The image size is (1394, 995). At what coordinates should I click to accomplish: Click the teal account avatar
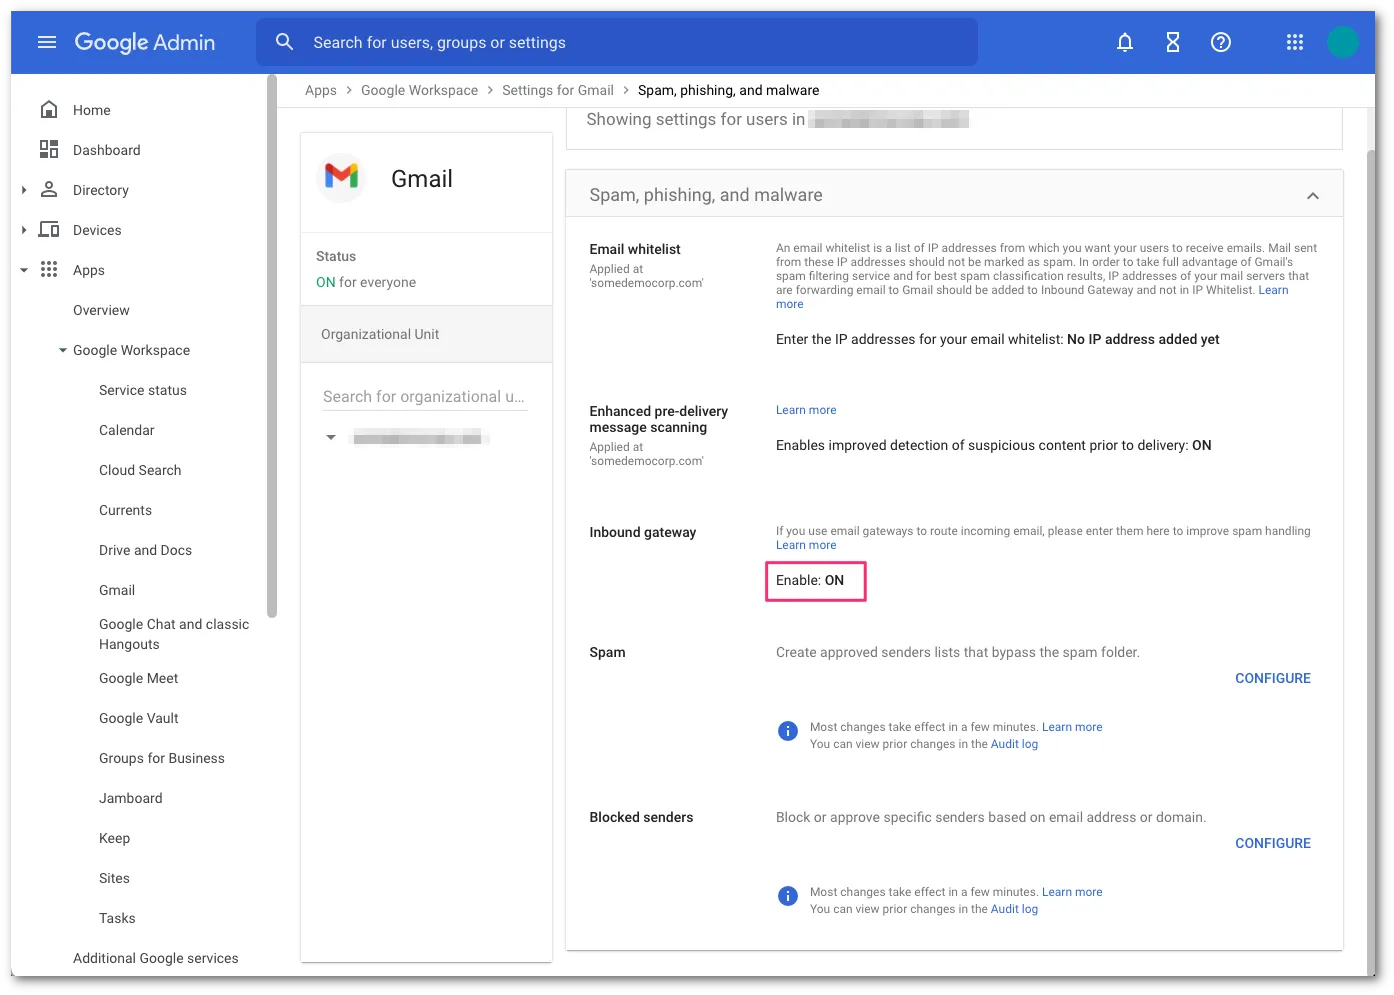pyautogui.click(x=1342, y=42)
